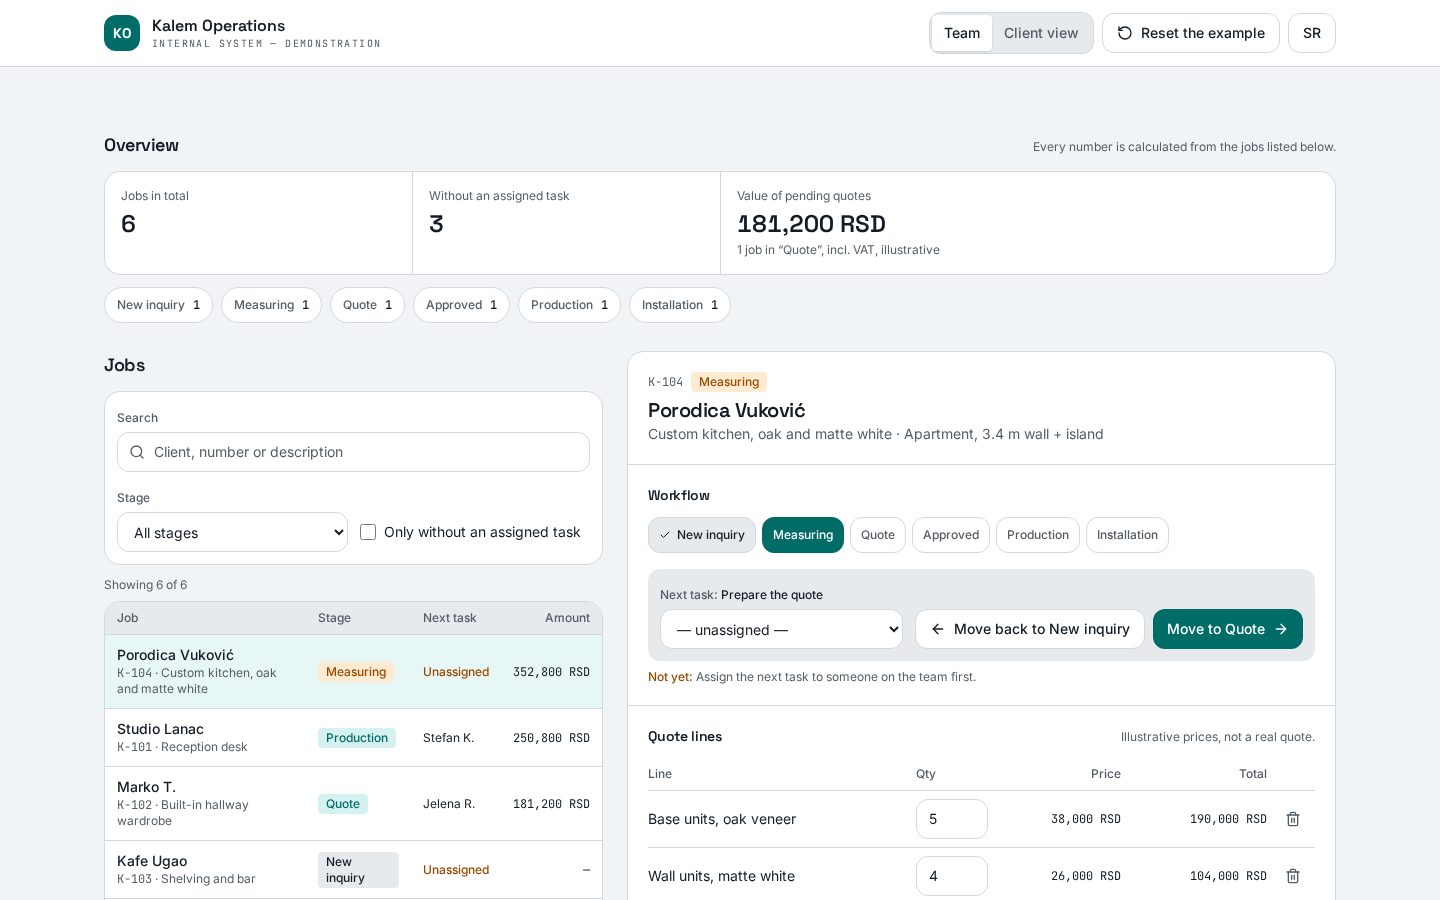Screen dimensions: 1440x900
Task: Click the search magnifier icon
Action: coord(137,452)
